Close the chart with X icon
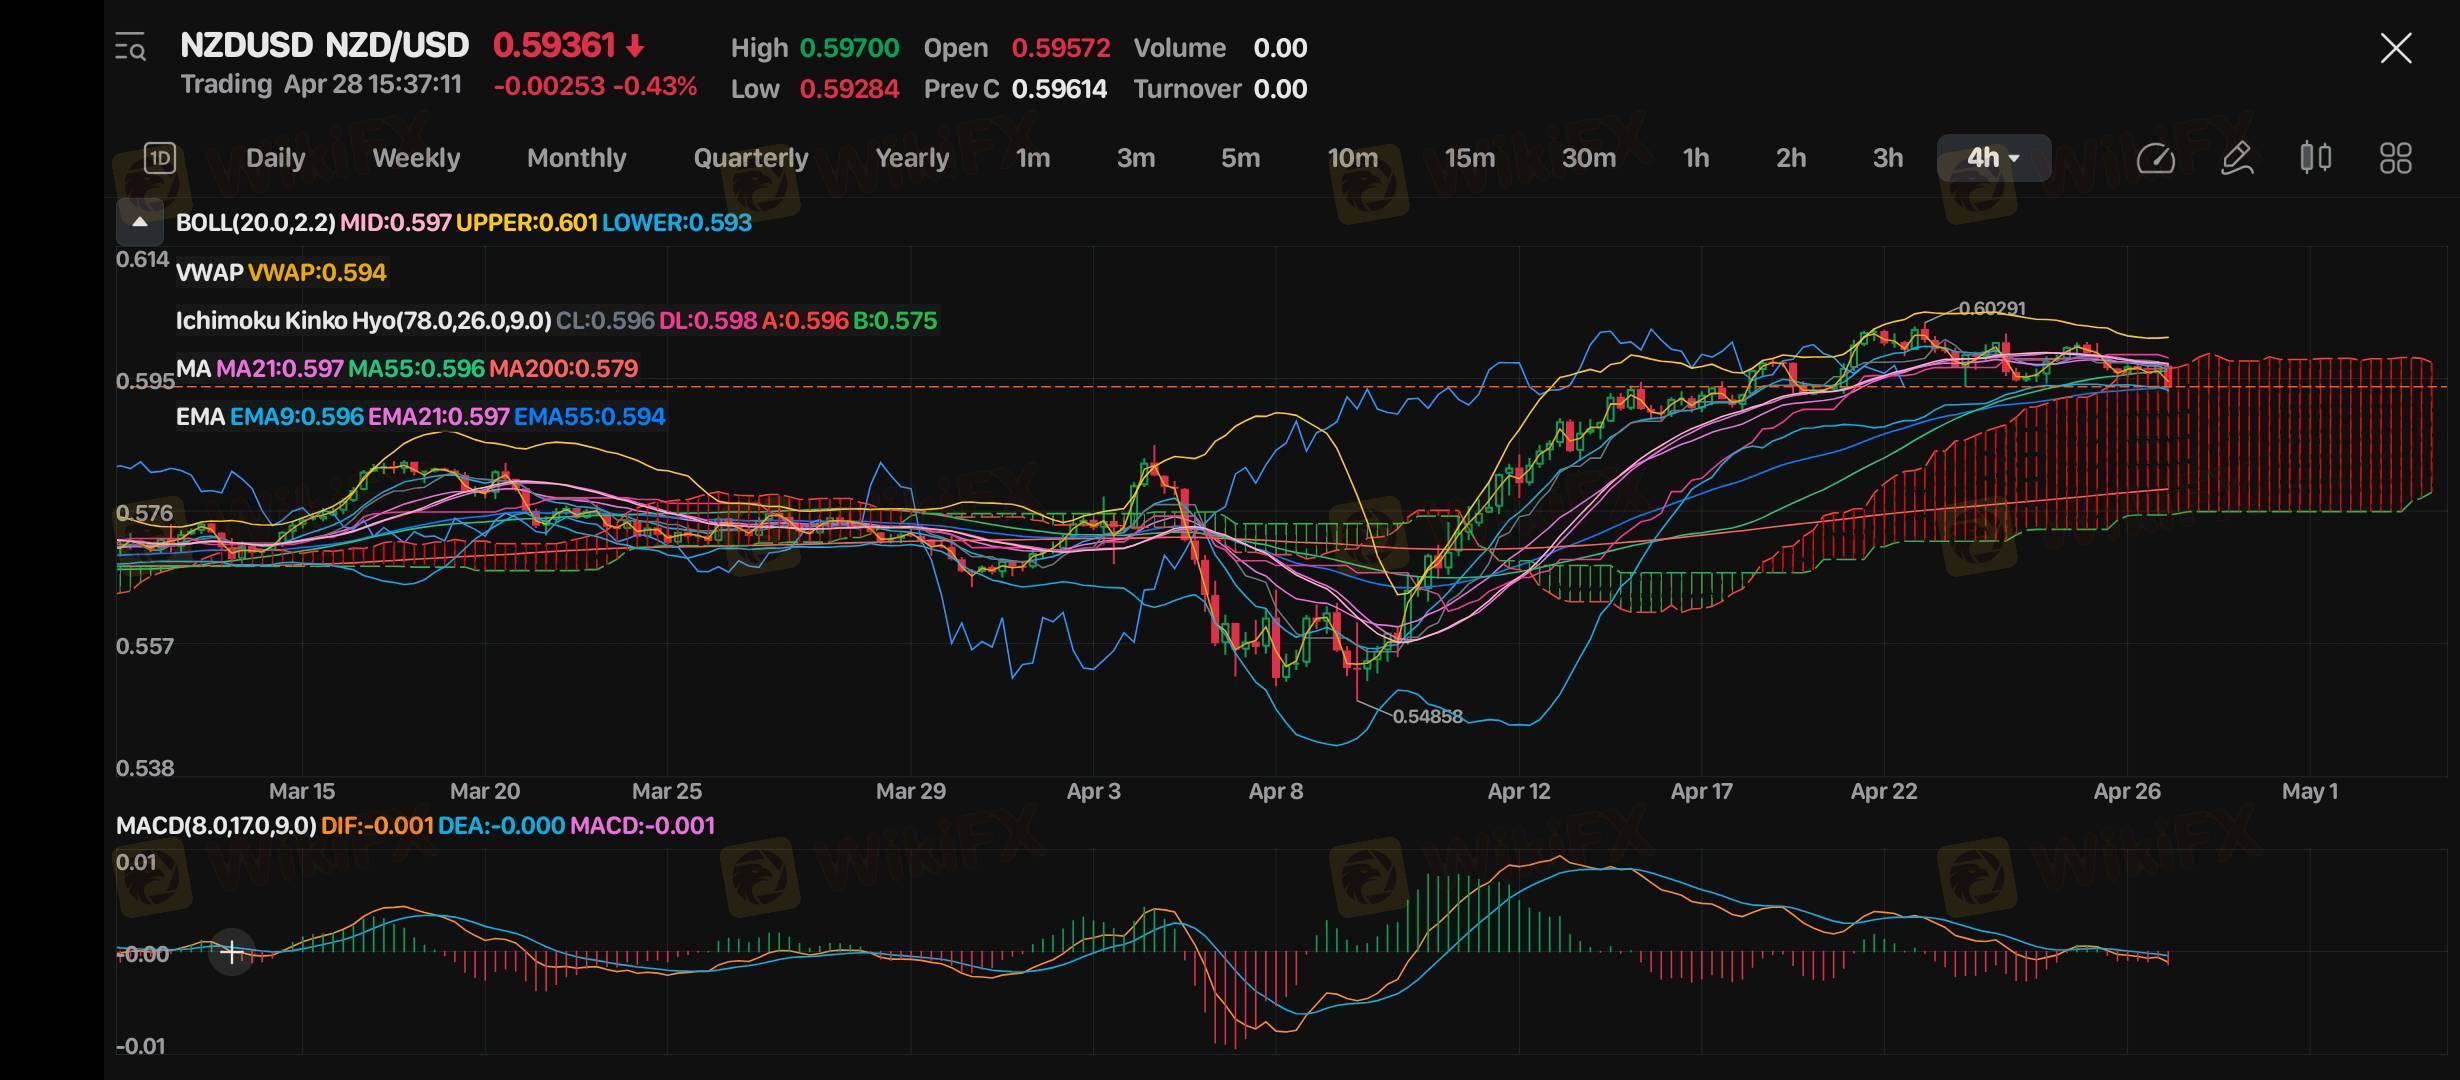This screenshot has height=1080, width=2460. click(2395, 48)
